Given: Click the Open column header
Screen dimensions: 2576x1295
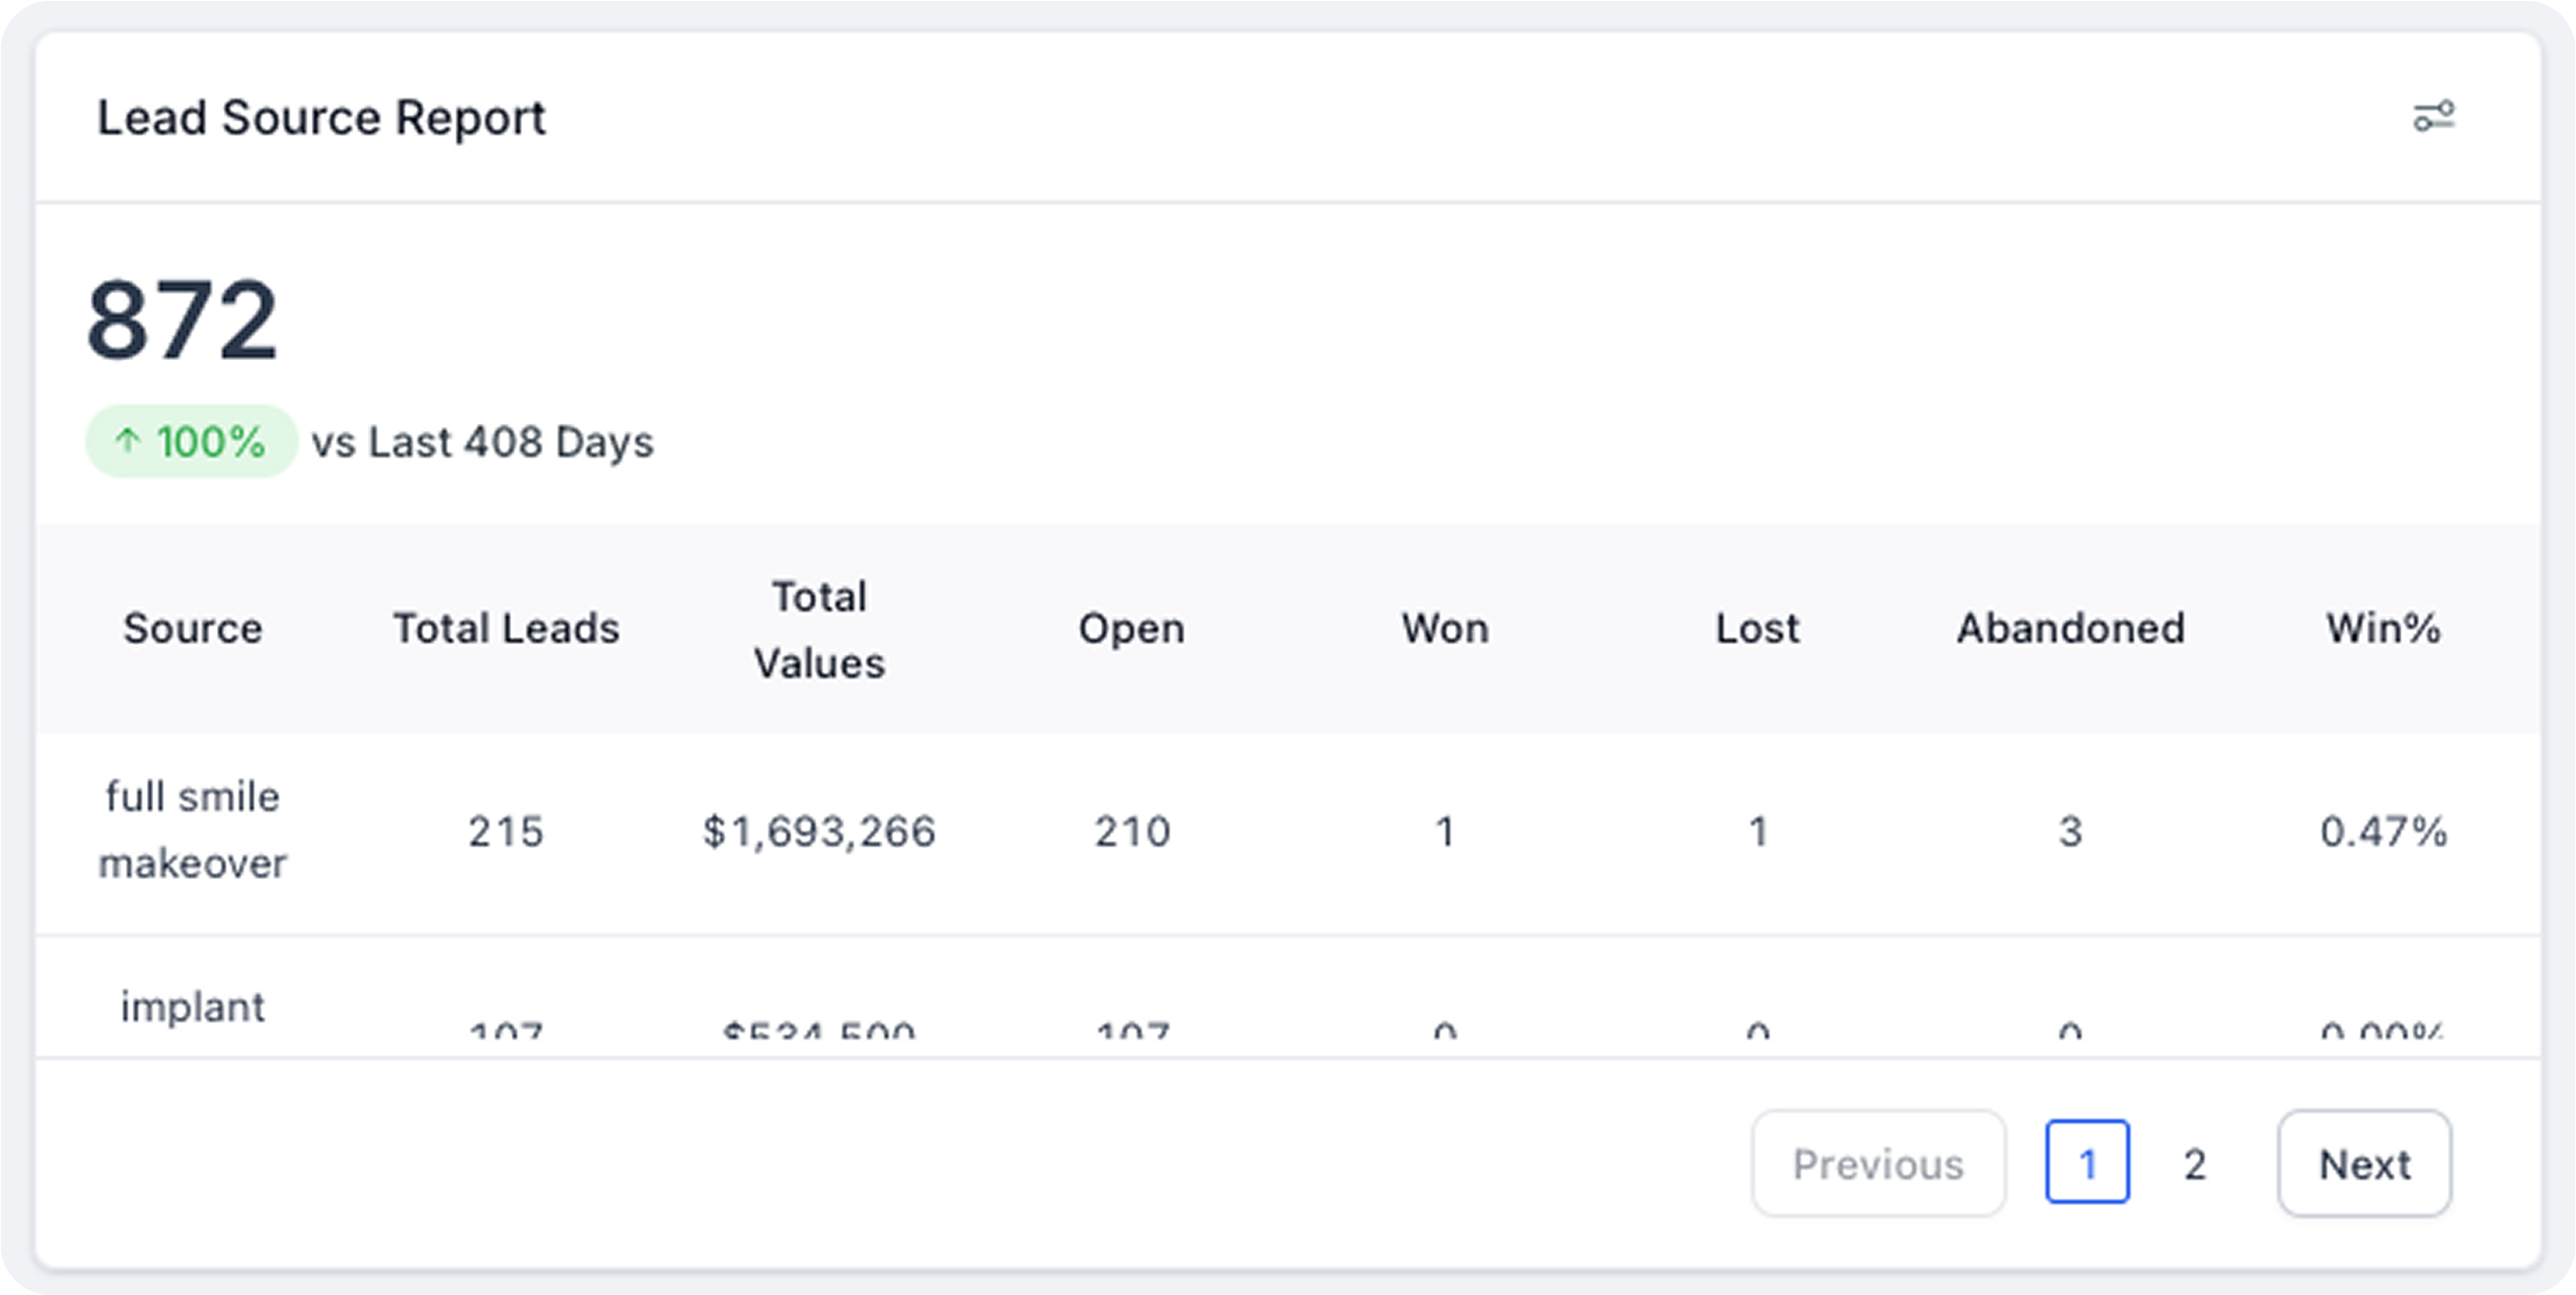Looking at the screenshot, I should [1131, 628].
